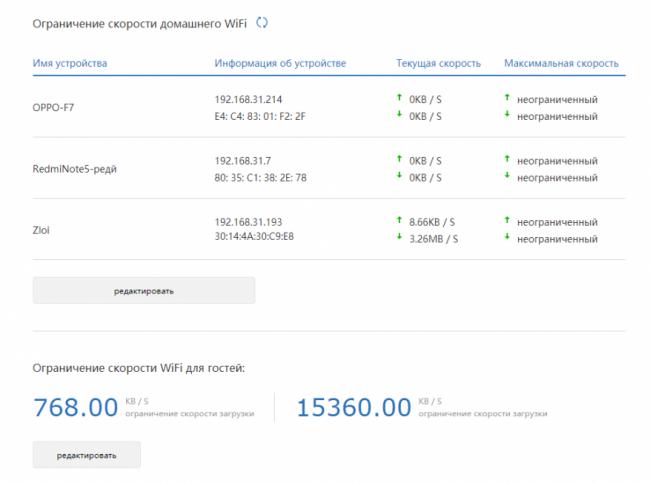Click the Текущая скорость column header
The image size is (650, 483).
[438, 64]
